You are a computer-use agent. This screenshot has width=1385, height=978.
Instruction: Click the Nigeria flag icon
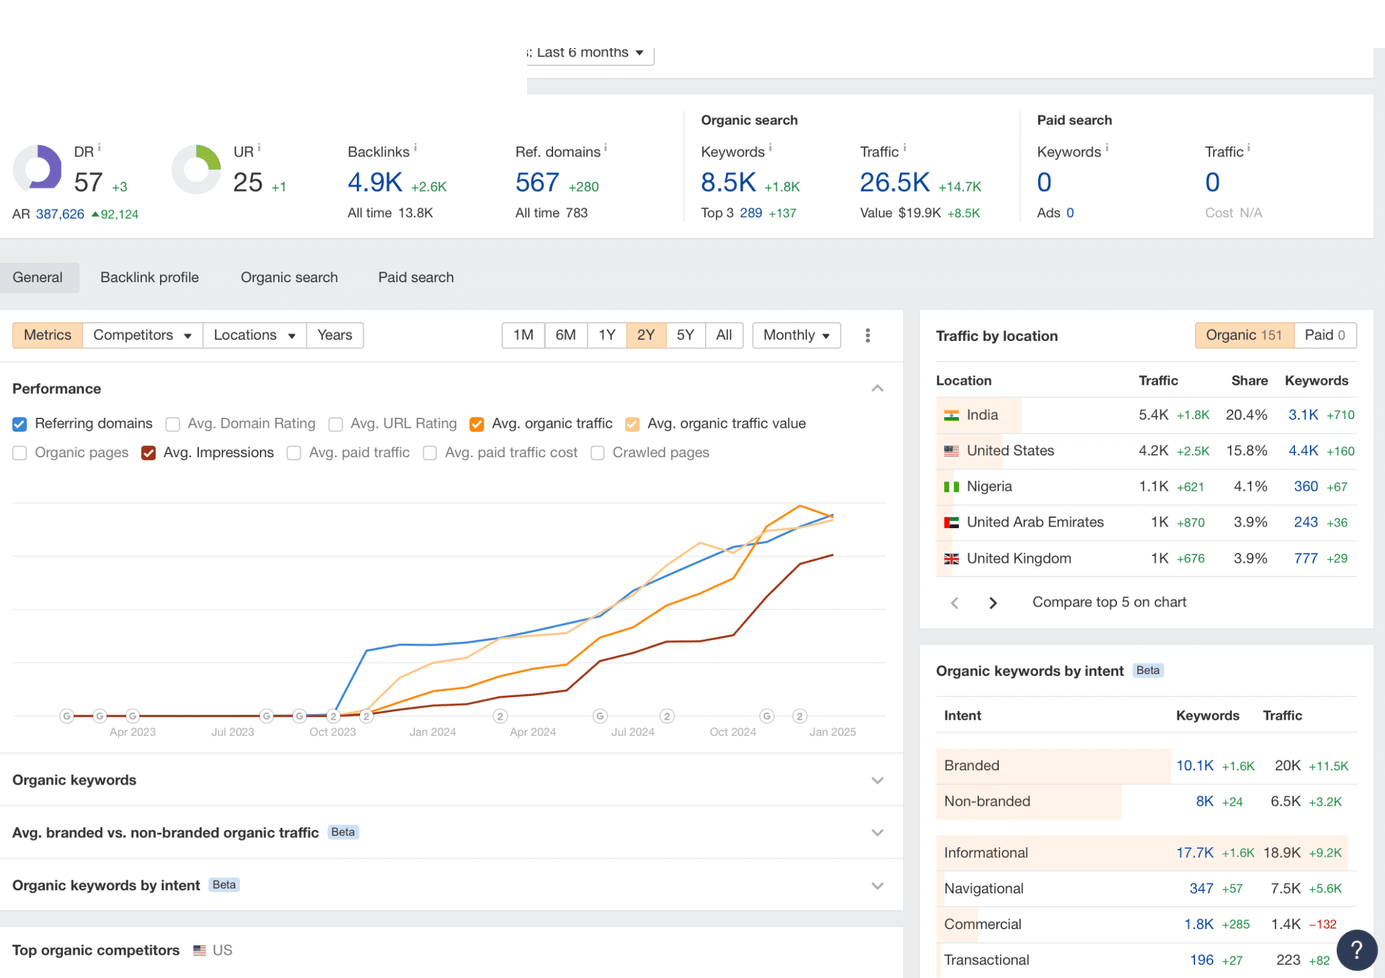951,487
